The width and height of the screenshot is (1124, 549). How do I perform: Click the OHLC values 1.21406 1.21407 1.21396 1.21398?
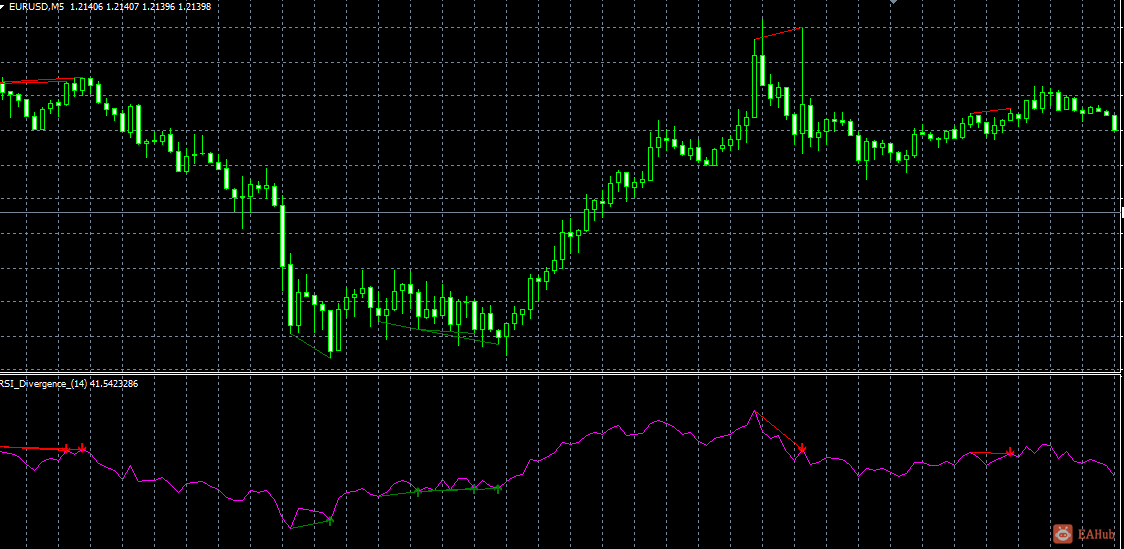click(x=140, y=6)
